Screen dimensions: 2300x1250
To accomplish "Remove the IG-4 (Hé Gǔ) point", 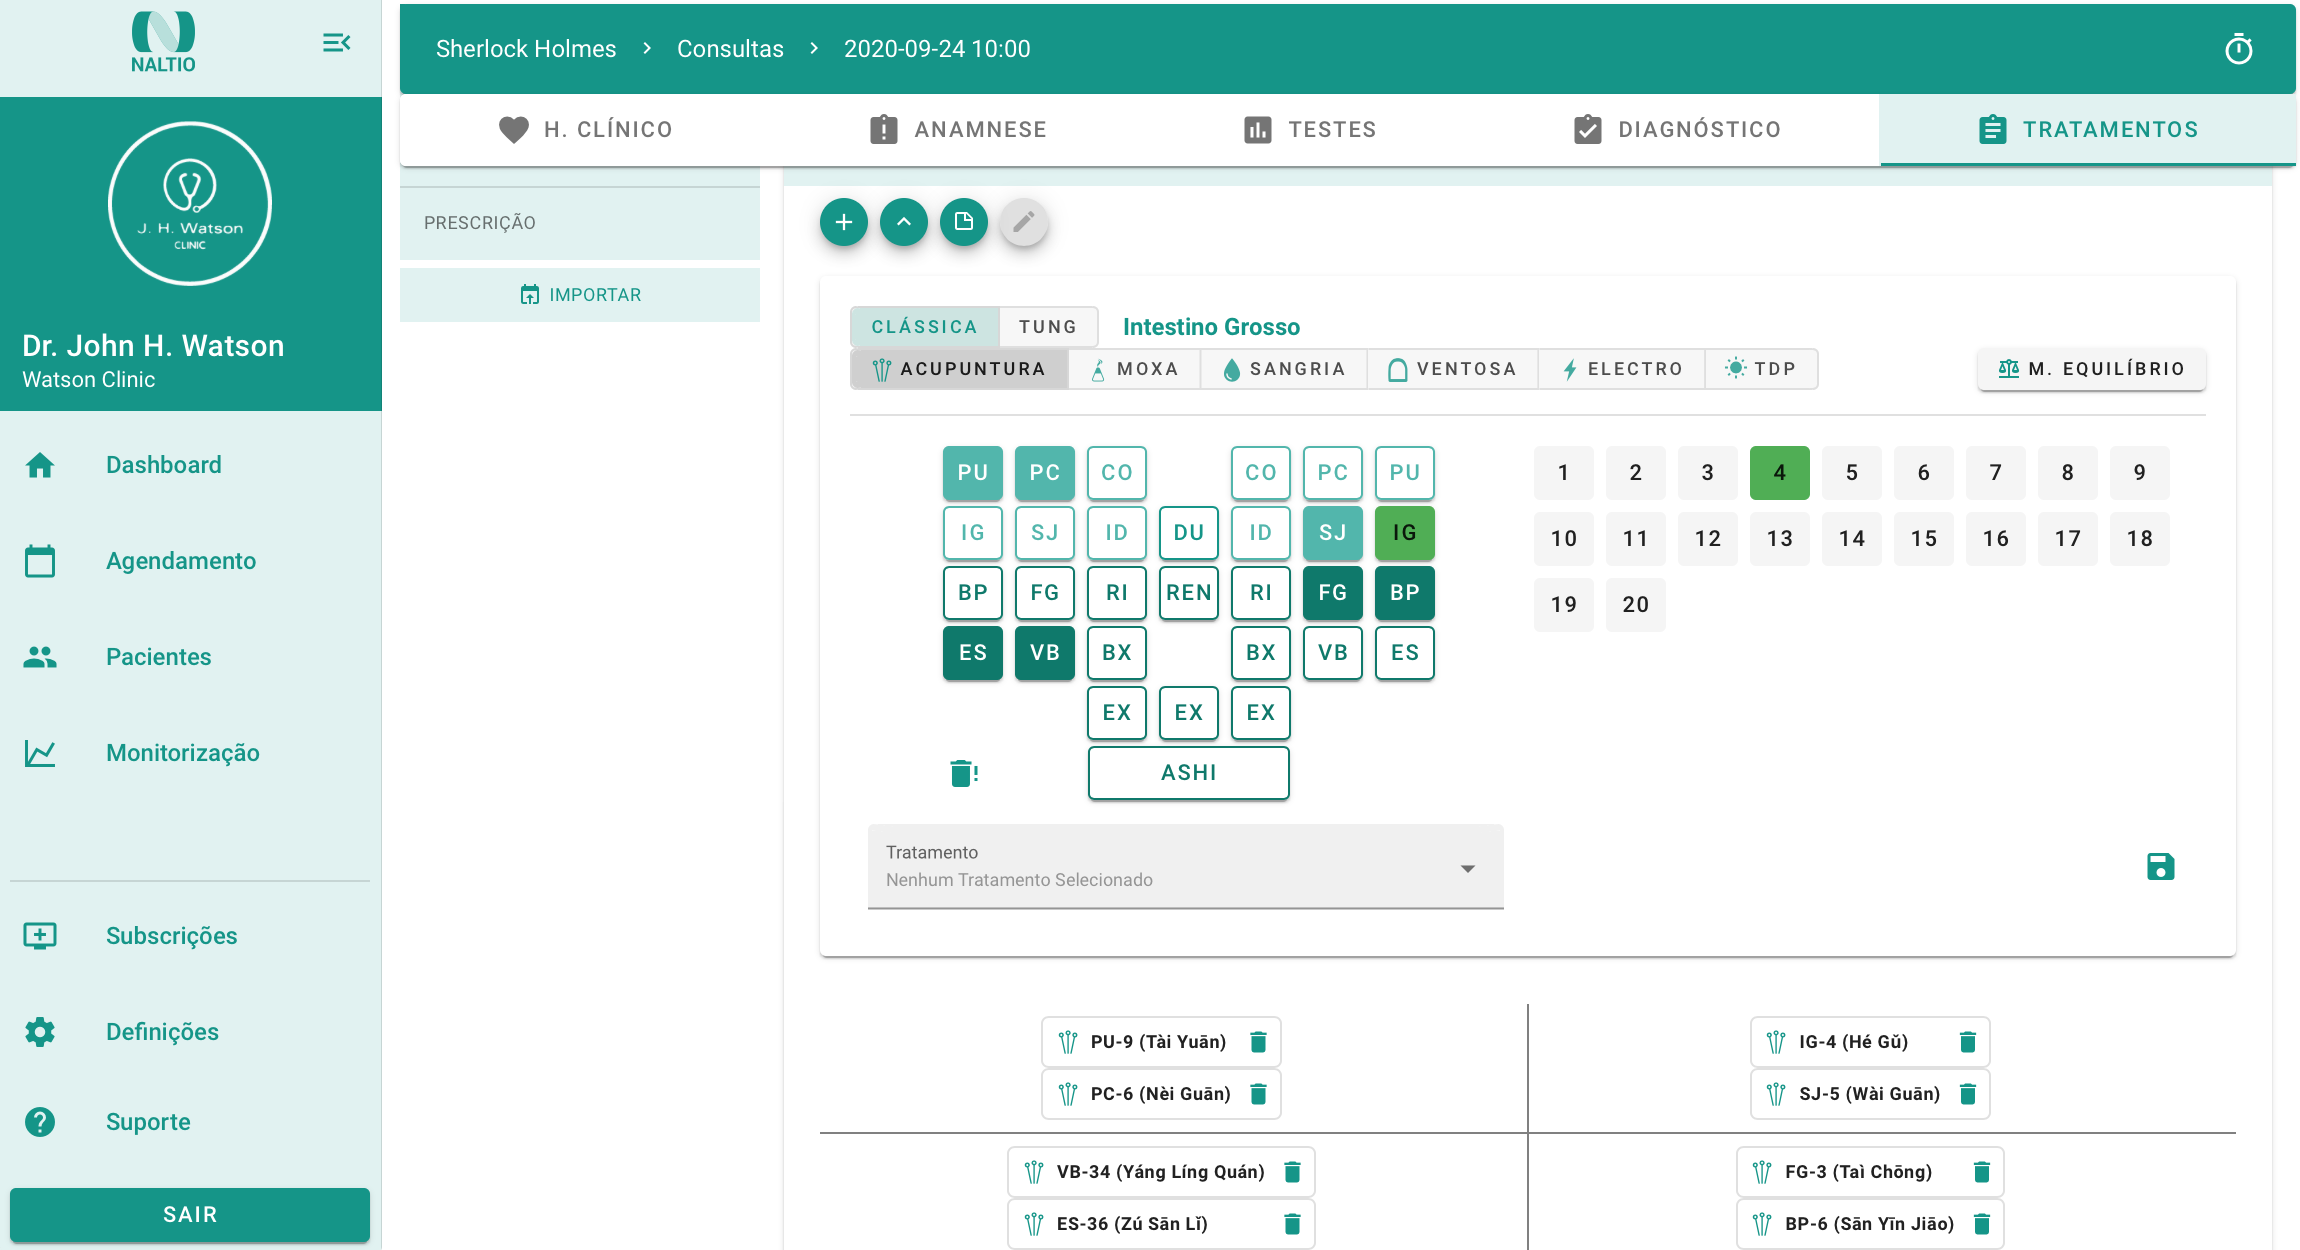I will click(x=1967, y=1042).
